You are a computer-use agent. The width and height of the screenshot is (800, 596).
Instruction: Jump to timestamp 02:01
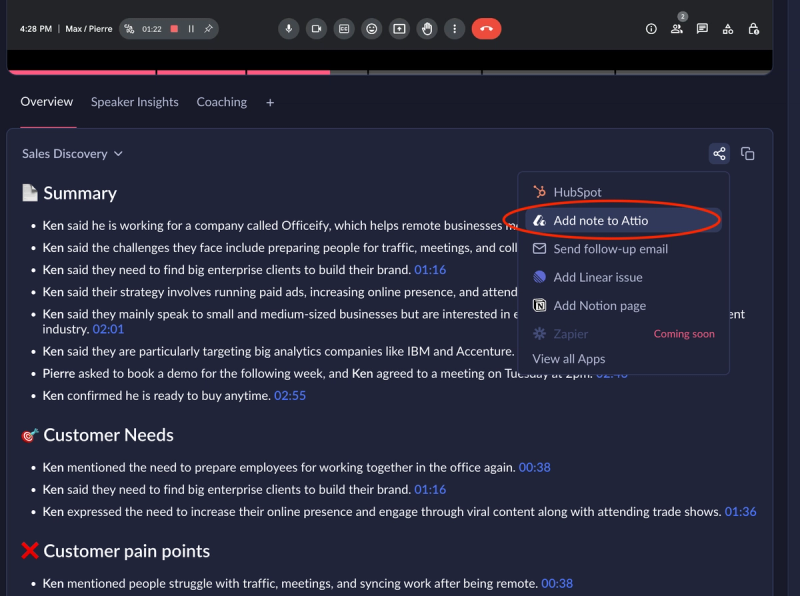point(108,329)
